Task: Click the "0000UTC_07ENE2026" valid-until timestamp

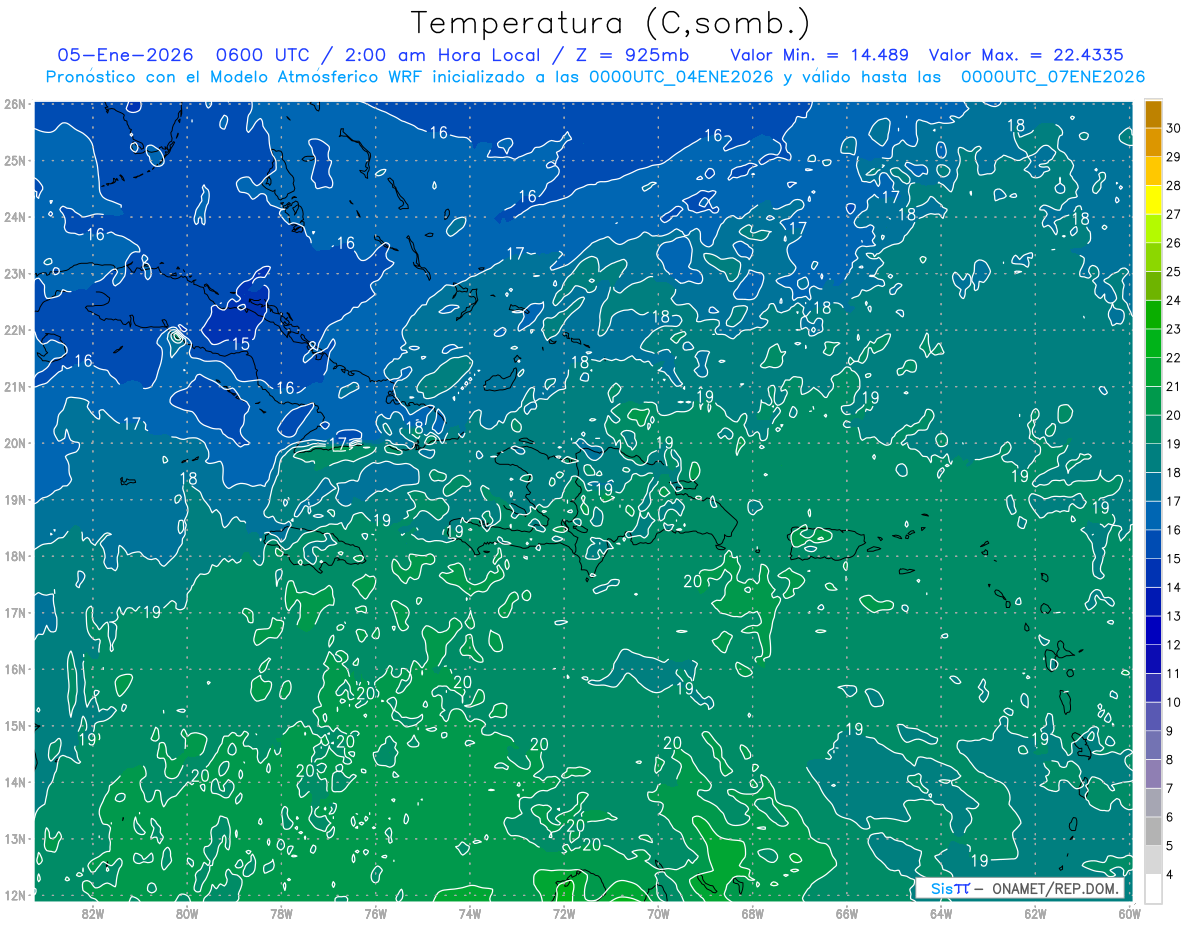Action: click(x=1052, y=77)
